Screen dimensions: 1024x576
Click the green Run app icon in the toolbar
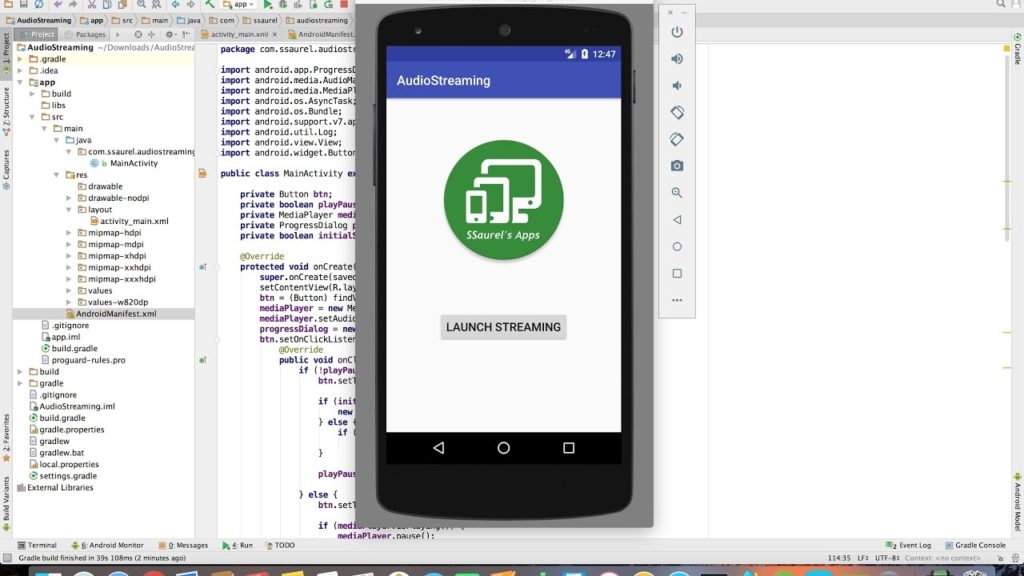click(268, 5)
